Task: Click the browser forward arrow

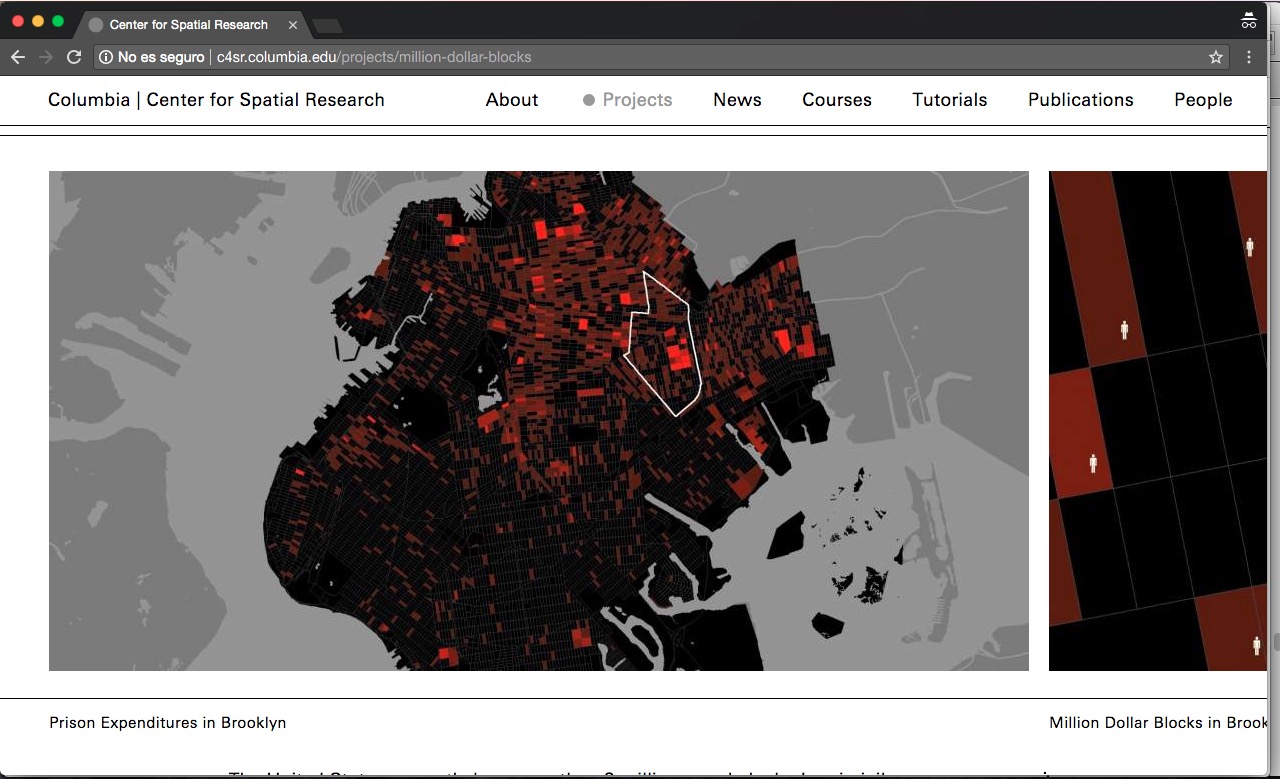Action: tap(45, 57)
